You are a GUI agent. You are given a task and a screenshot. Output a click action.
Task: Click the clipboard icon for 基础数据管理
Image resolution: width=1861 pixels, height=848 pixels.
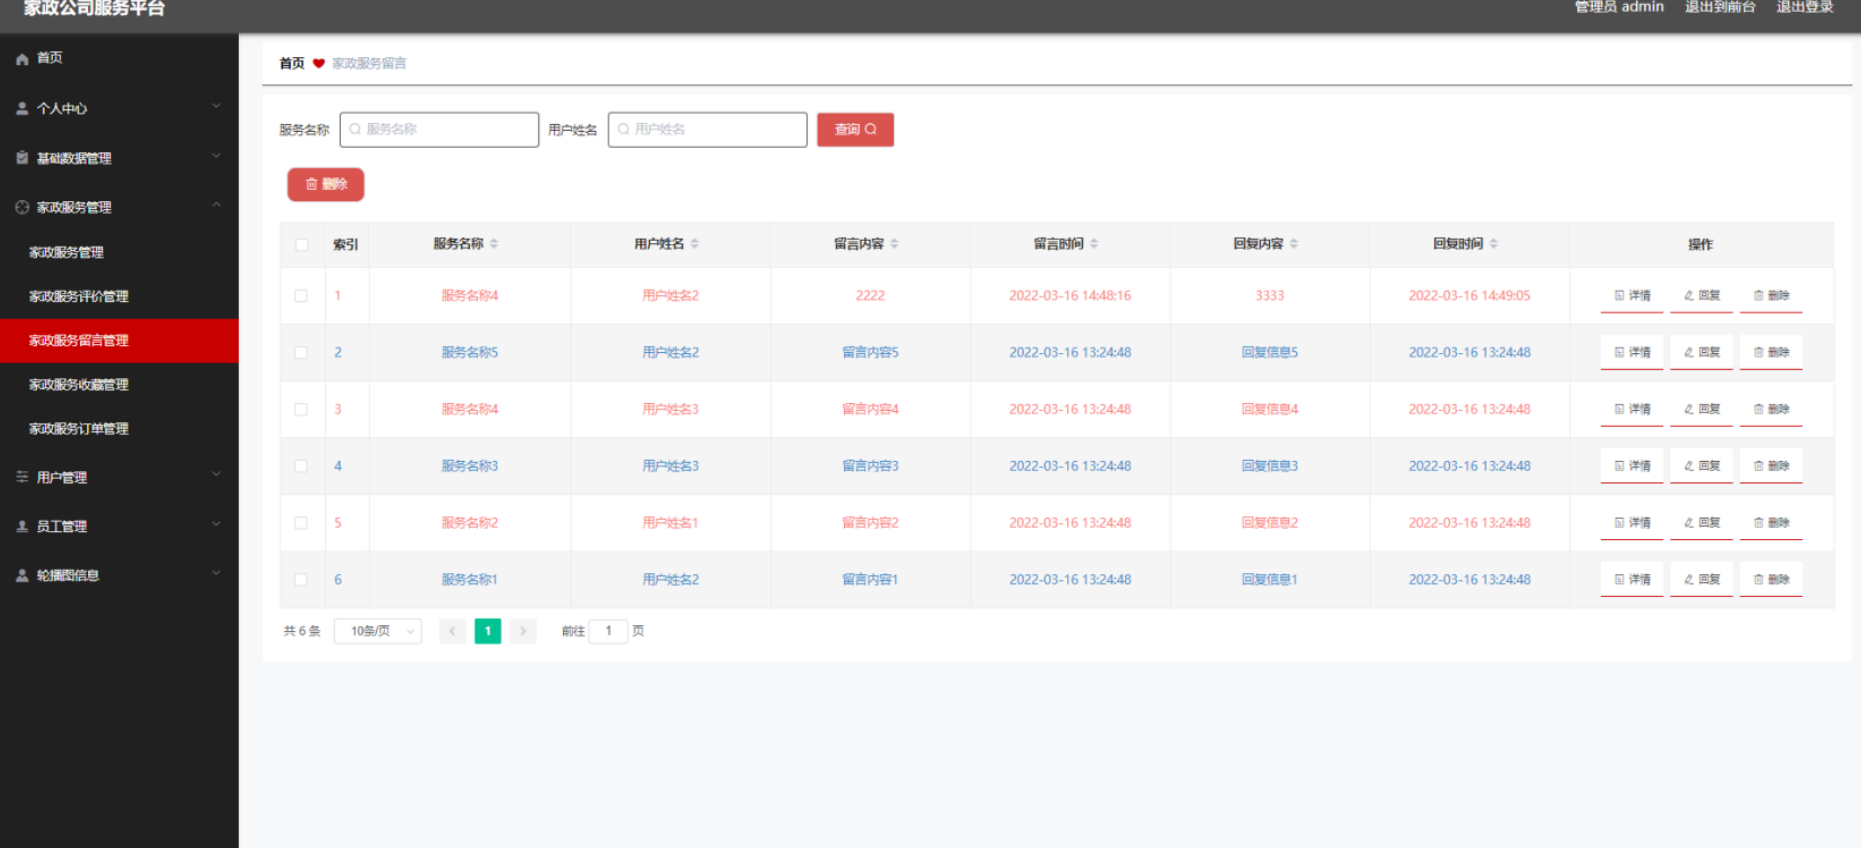point(22,158)
